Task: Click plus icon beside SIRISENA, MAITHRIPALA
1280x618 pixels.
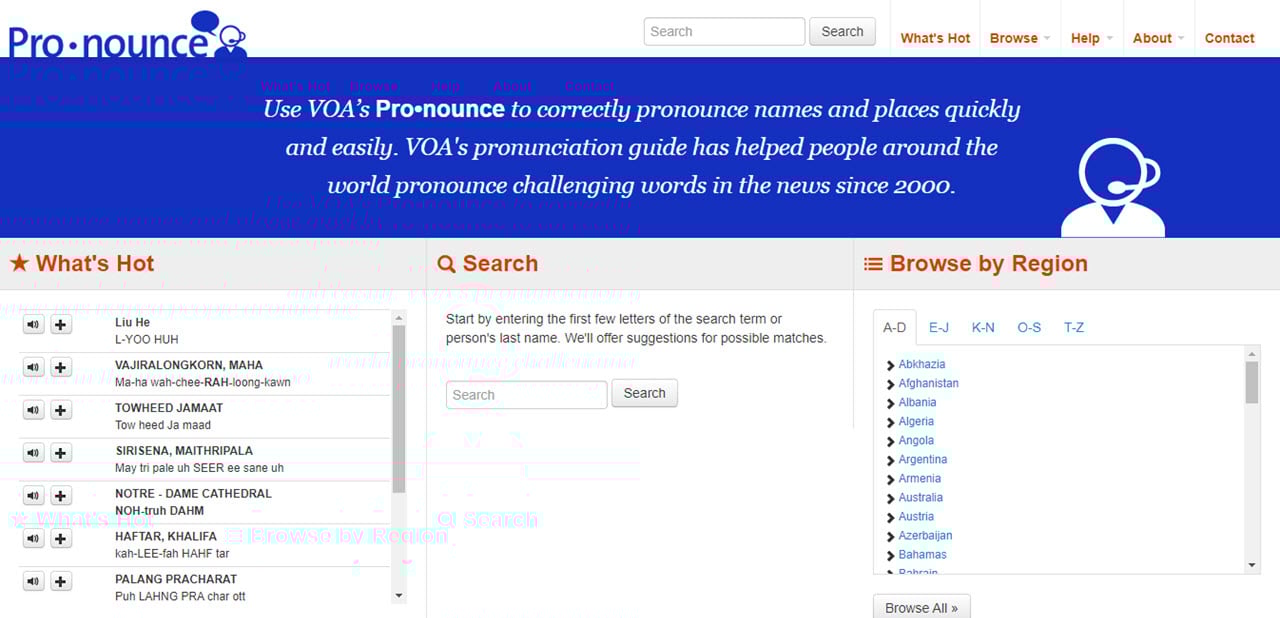Action: (61, 453)
